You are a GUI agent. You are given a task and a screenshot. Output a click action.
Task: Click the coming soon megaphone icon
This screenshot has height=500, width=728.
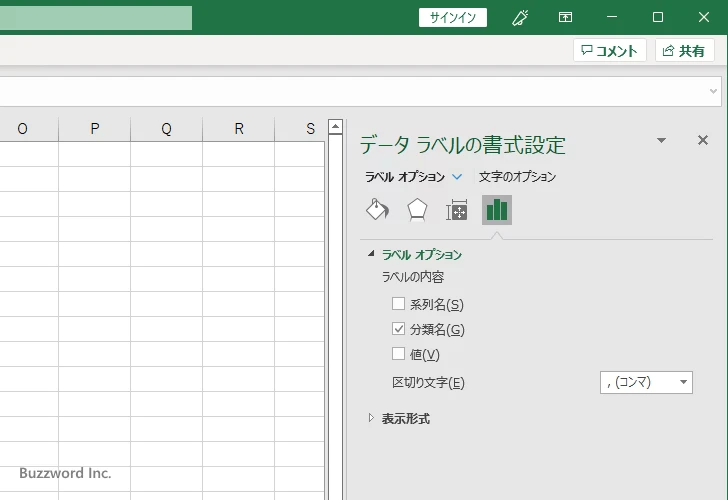pos(520,18)
